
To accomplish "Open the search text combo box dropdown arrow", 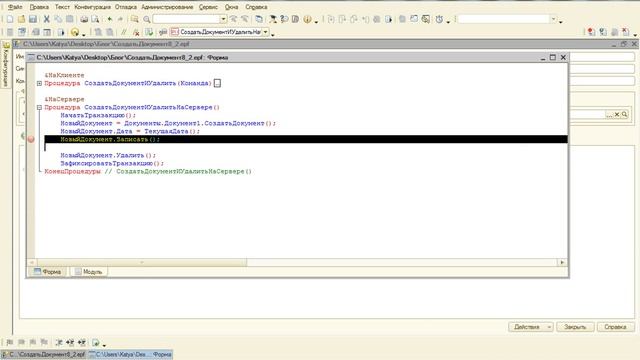I will click(x=223, y=19).
